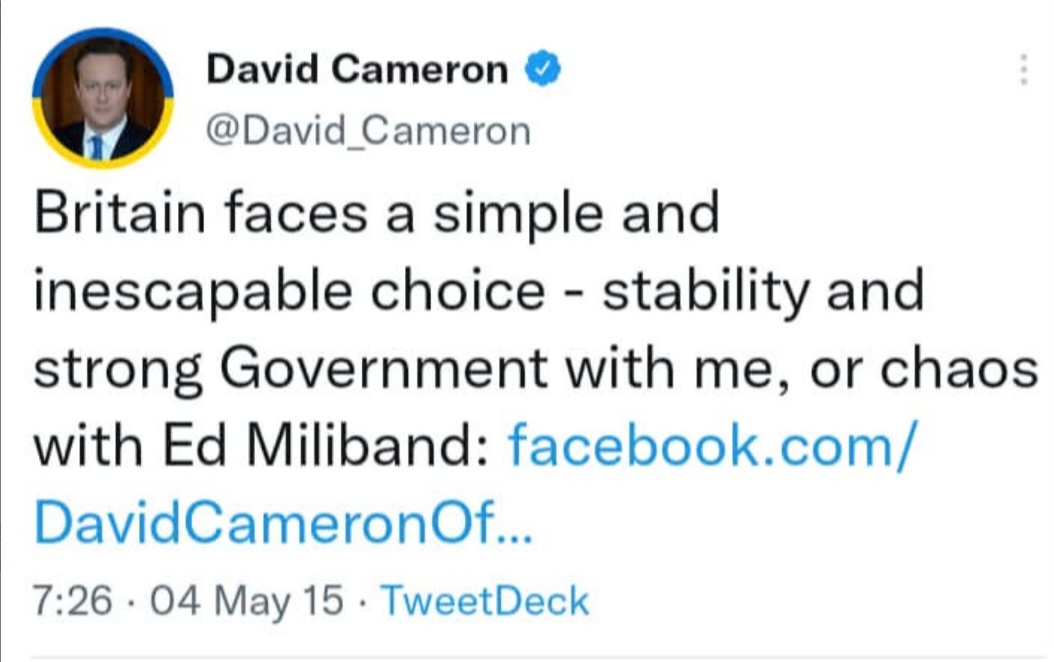Open the David Cameron display name
Screen dimensions: 1054x662
pyautogui.click(x=356, y=70)
